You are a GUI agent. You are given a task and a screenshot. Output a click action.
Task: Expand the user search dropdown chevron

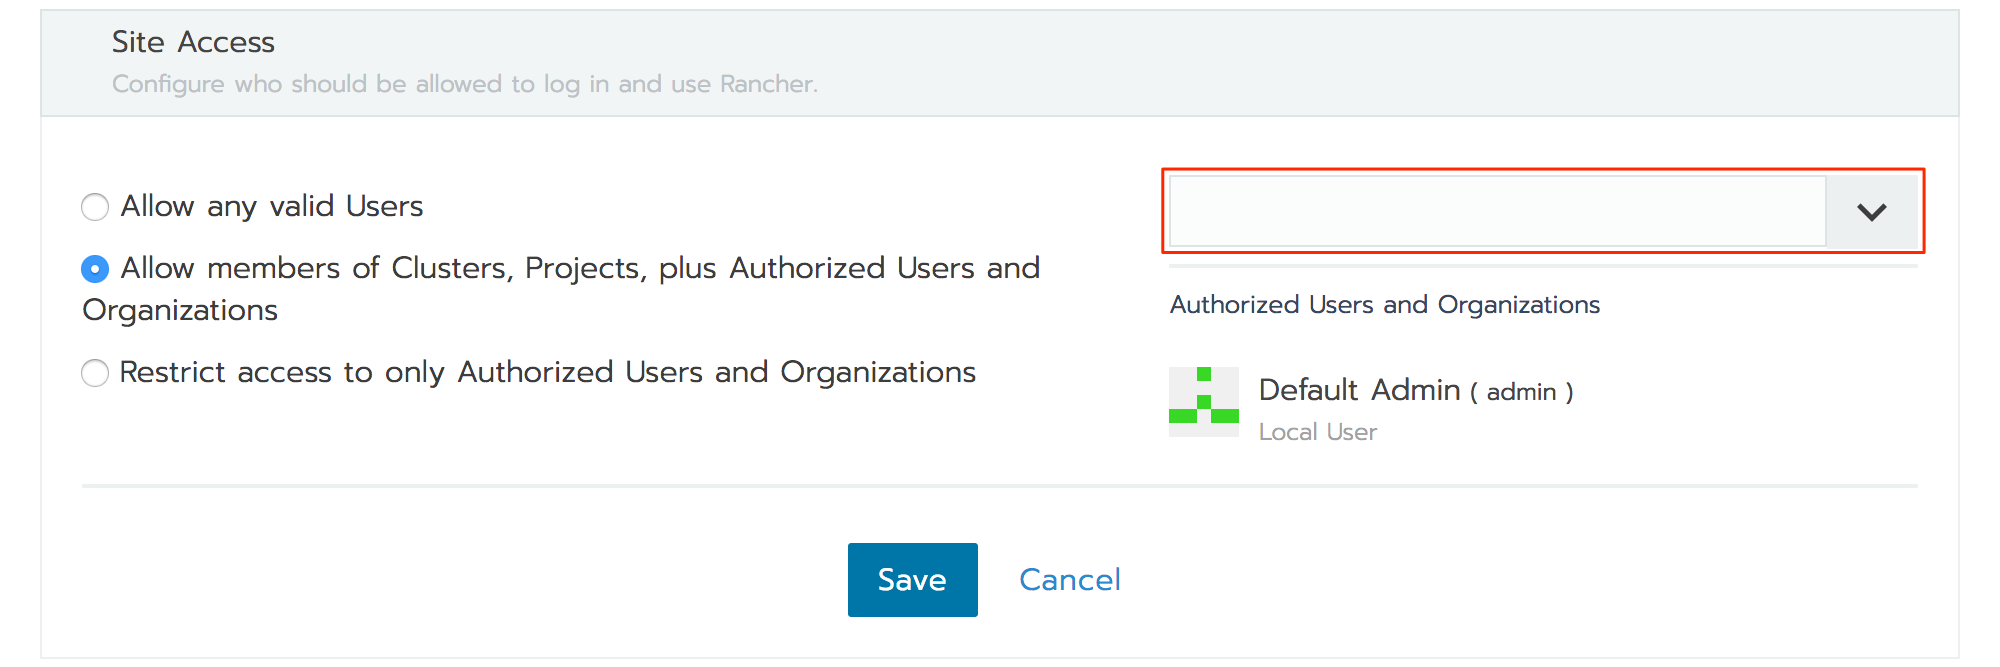pos(1871,212)
